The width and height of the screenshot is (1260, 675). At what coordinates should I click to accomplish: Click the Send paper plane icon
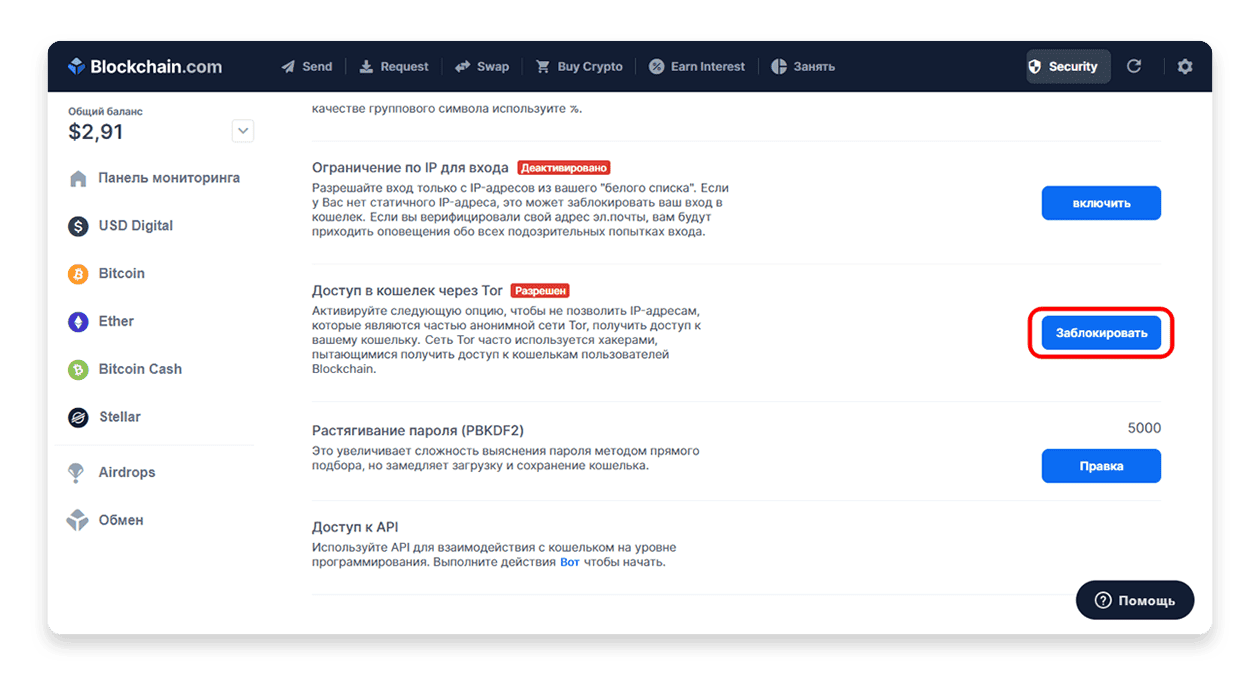(x=288, y=67)
